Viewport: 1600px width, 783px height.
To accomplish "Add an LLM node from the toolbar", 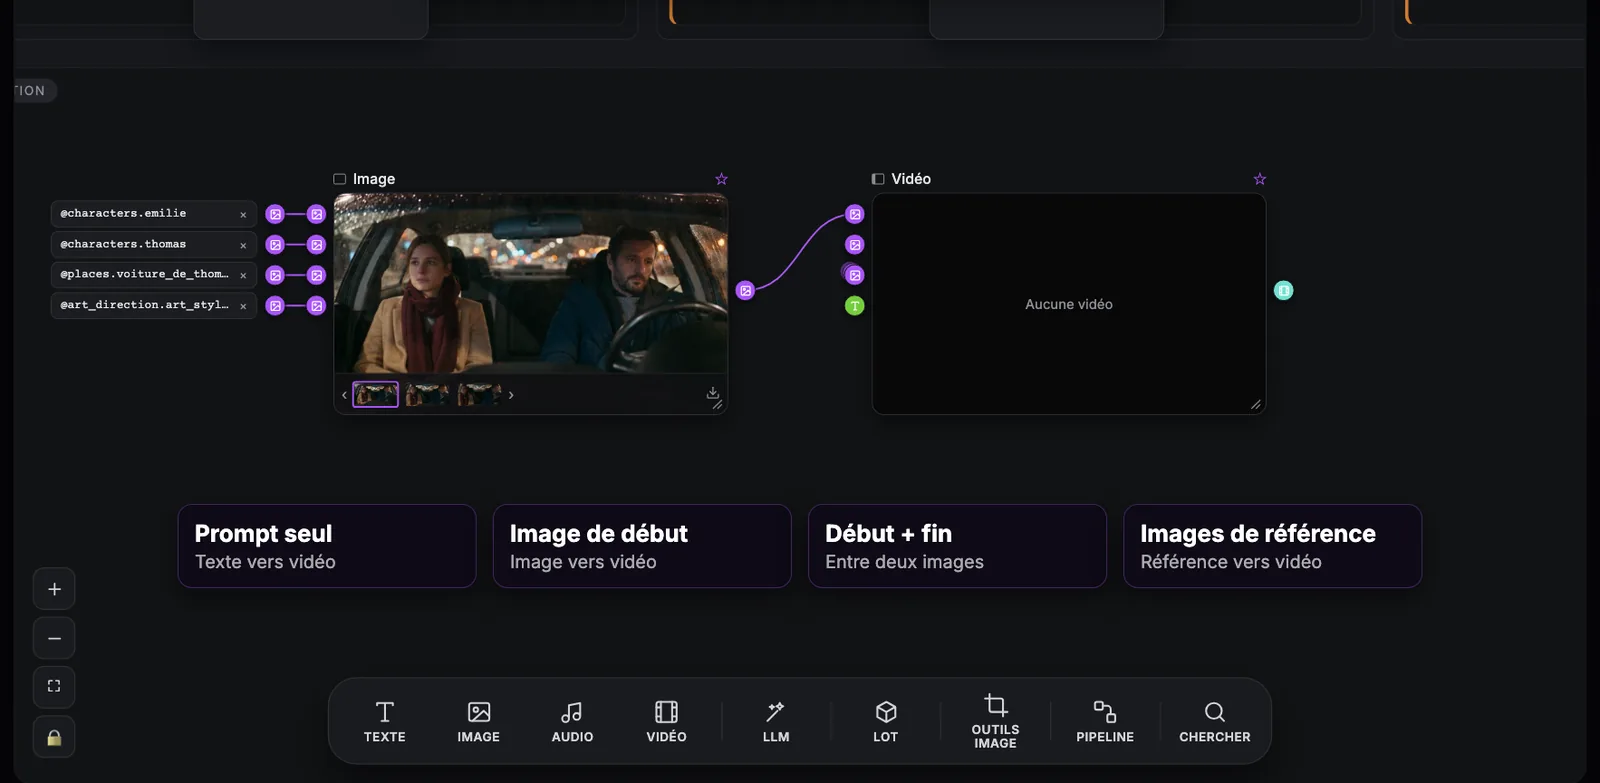I will click(776, 722).
